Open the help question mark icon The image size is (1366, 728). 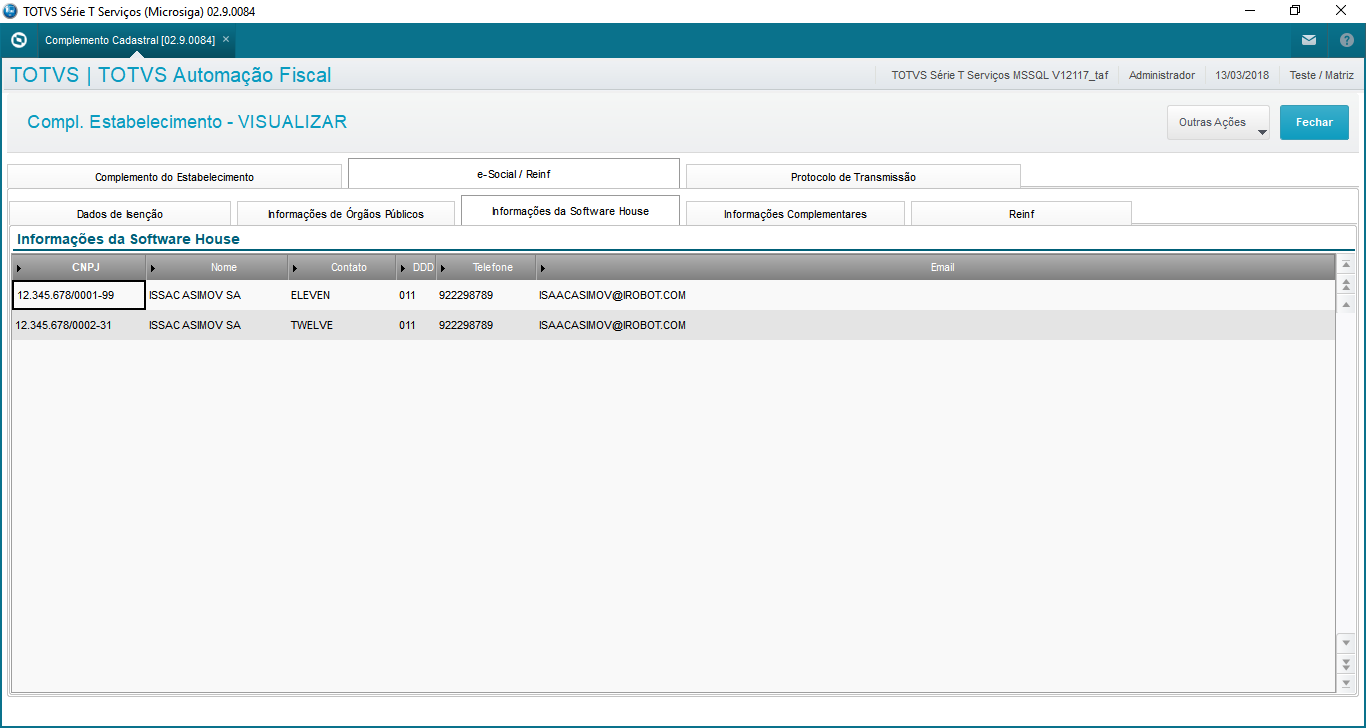(1346, 40)
